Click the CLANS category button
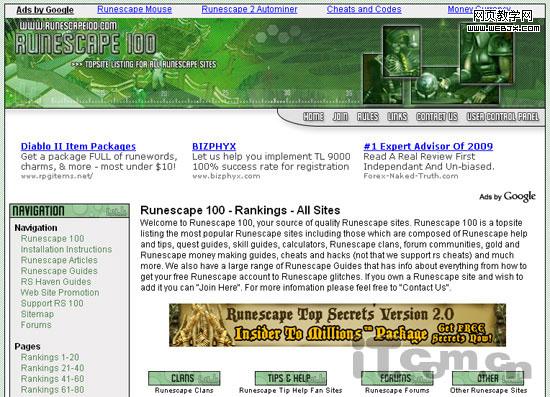Viewport: 550px width, 397px height. 184,378
